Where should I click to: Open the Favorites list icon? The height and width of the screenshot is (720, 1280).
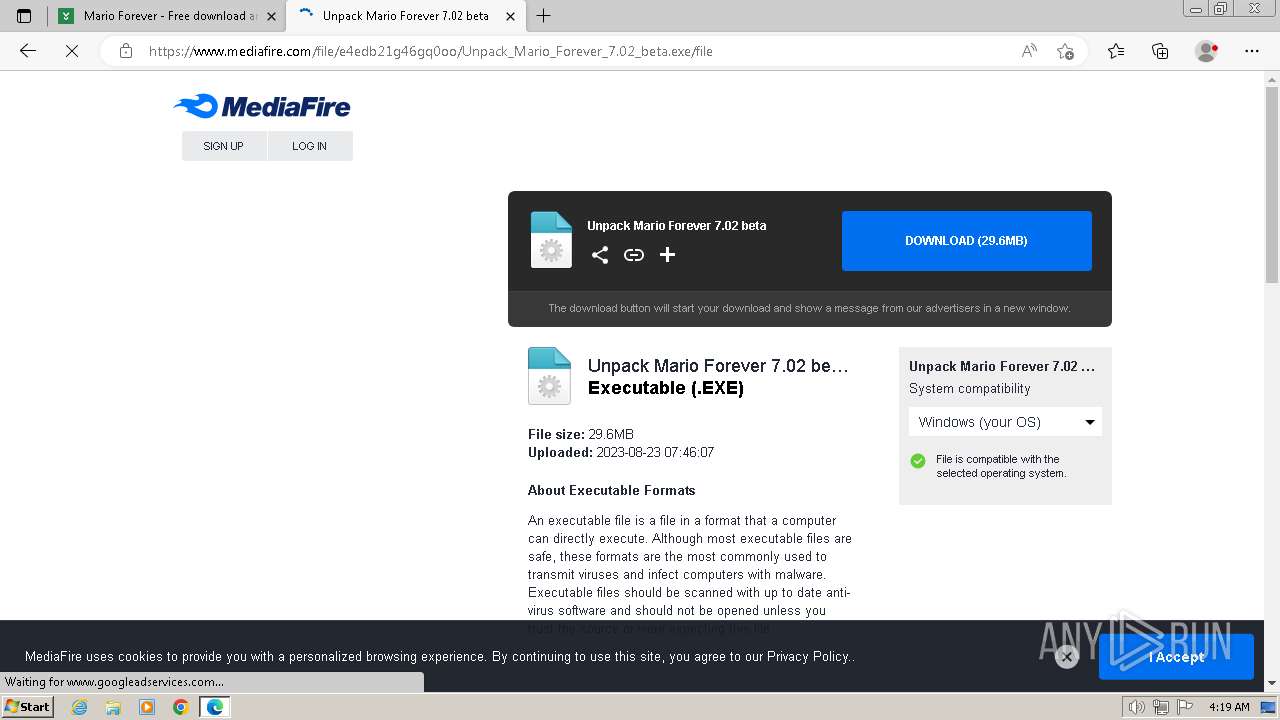click(1116, 51)
